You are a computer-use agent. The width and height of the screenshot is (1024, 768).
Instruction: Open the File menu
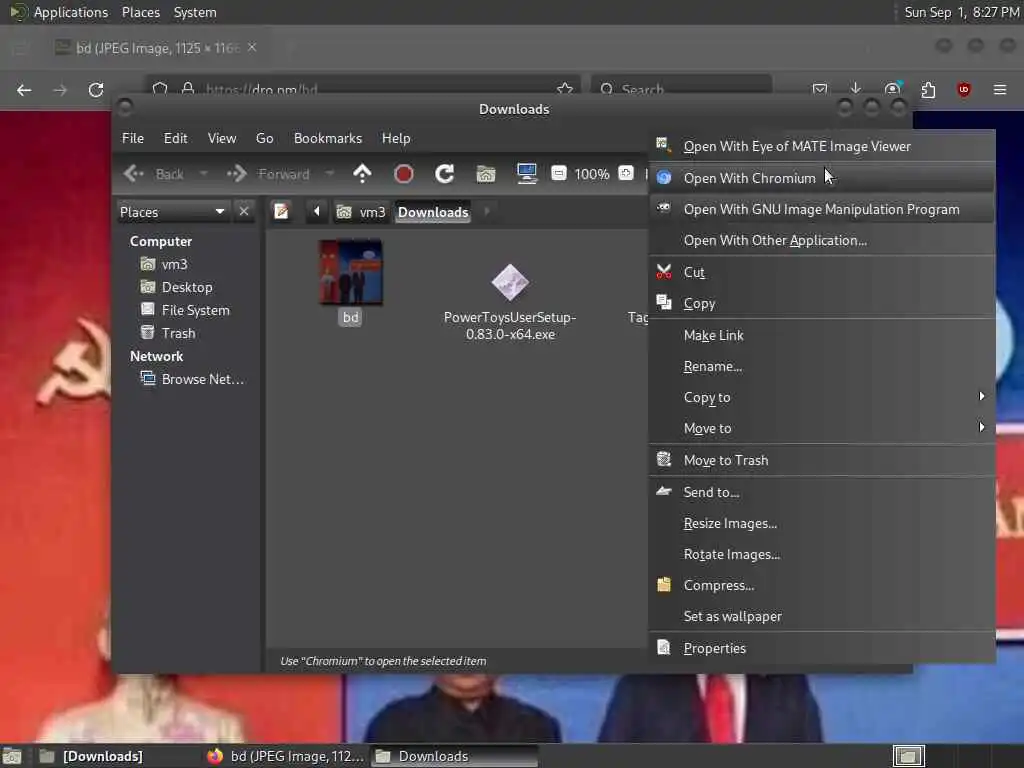[x=133, y=138]
